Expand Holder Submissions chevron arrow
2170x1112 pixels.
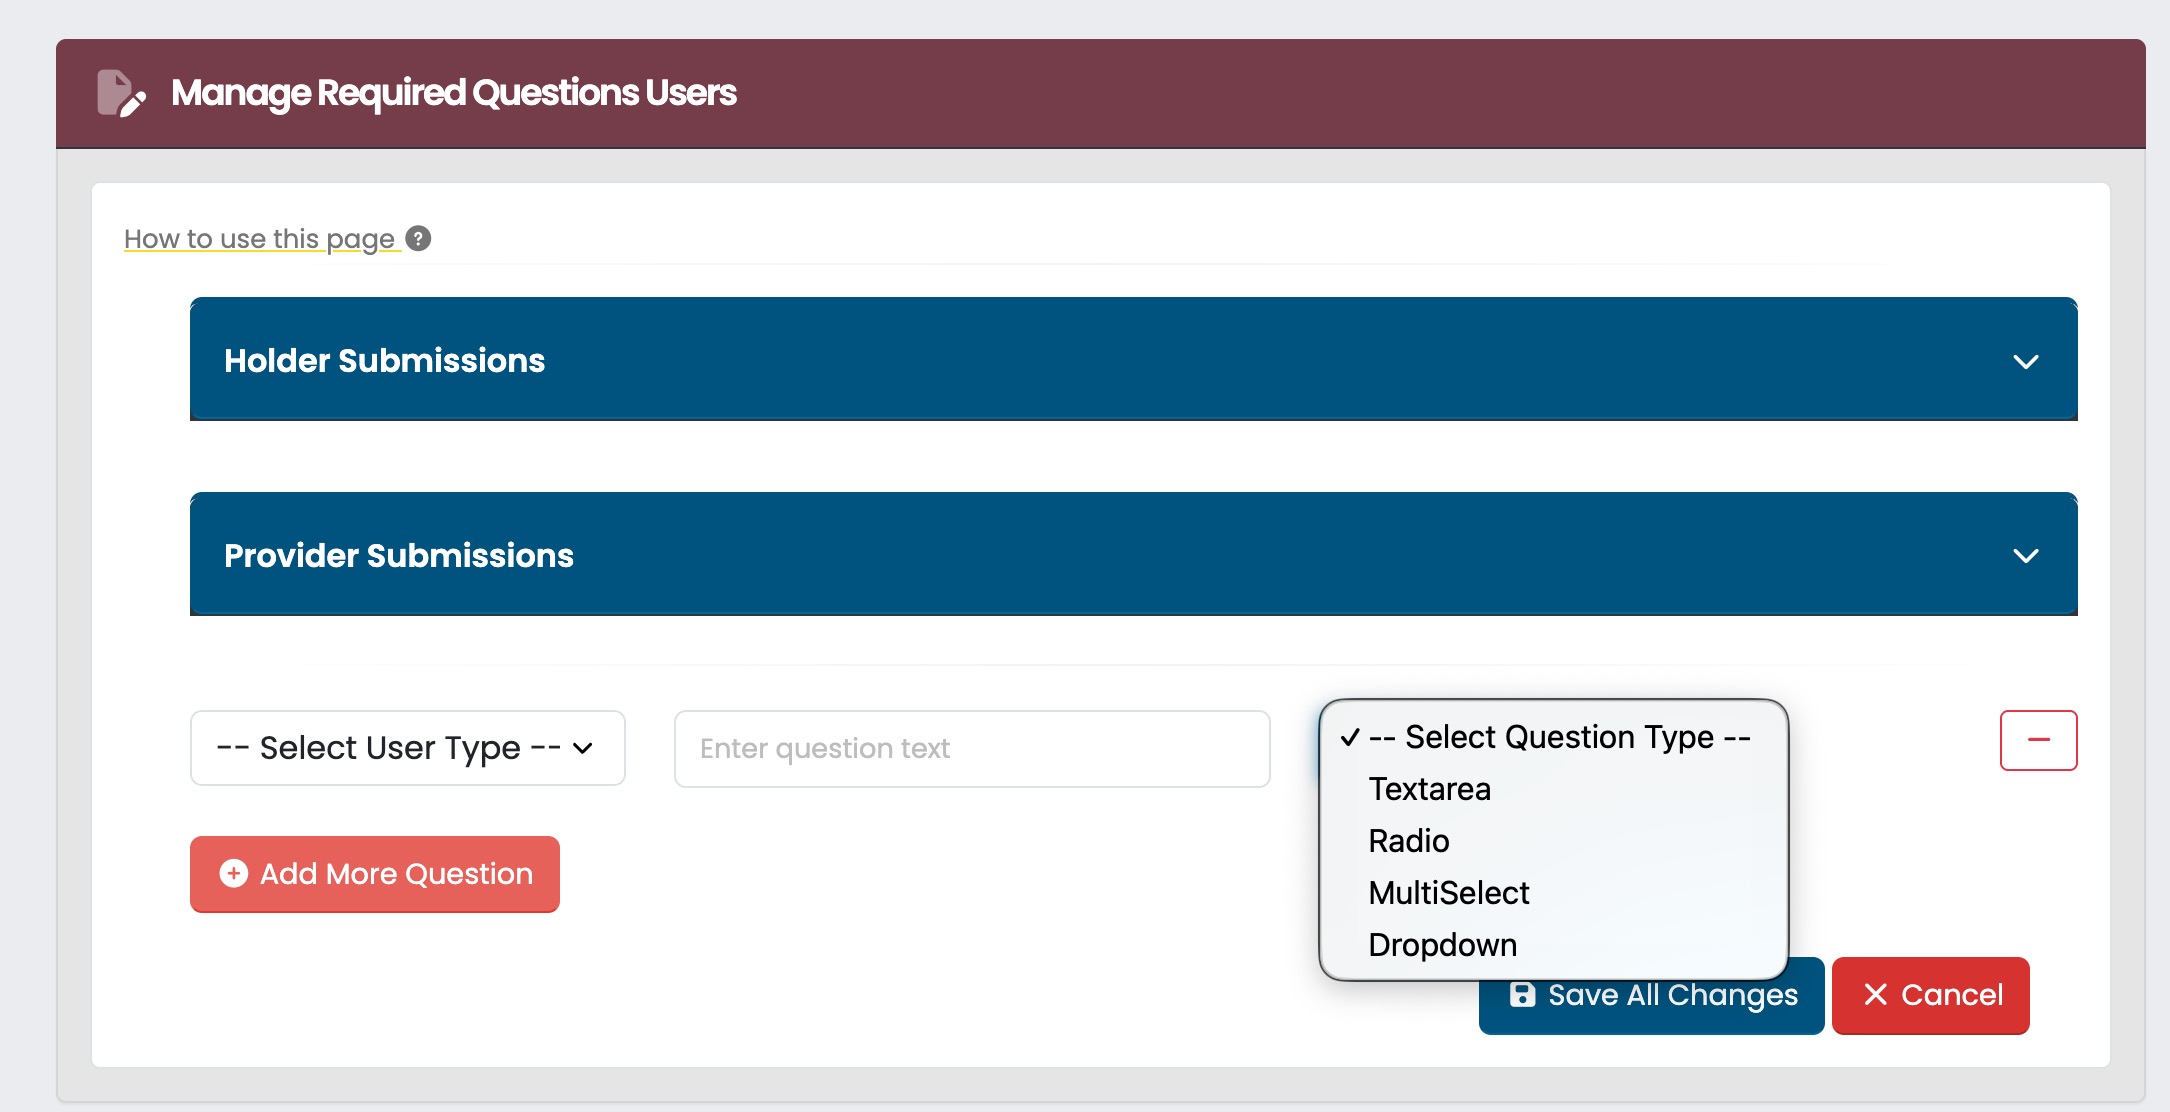click(2025, 361)
